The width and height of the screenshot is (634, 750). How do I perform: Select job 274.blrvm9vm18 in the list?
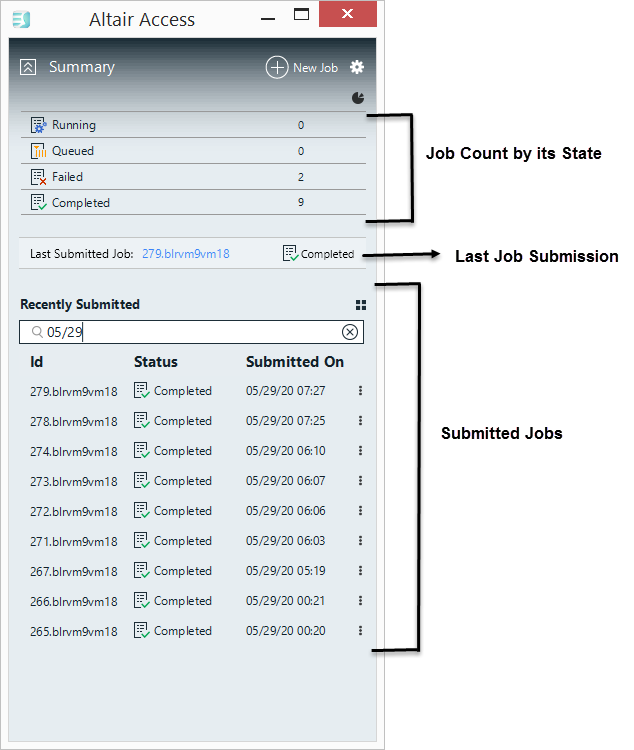click(x=74, y=452)
